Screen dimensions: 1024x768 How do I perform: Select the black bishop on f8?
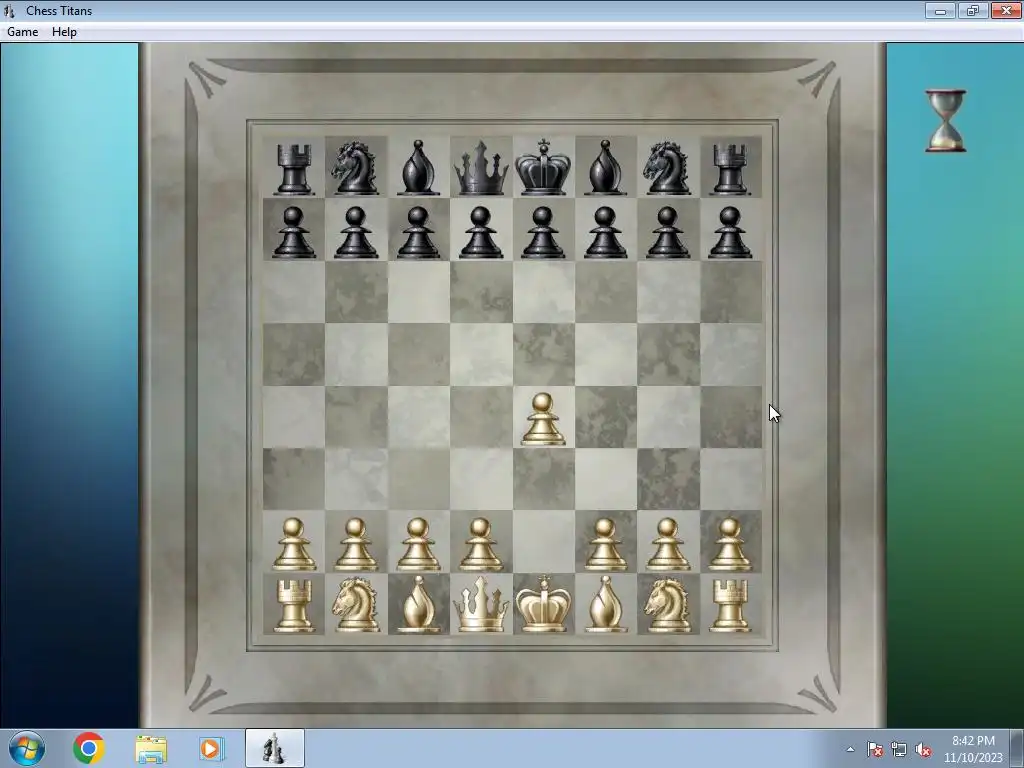(605, 168)
